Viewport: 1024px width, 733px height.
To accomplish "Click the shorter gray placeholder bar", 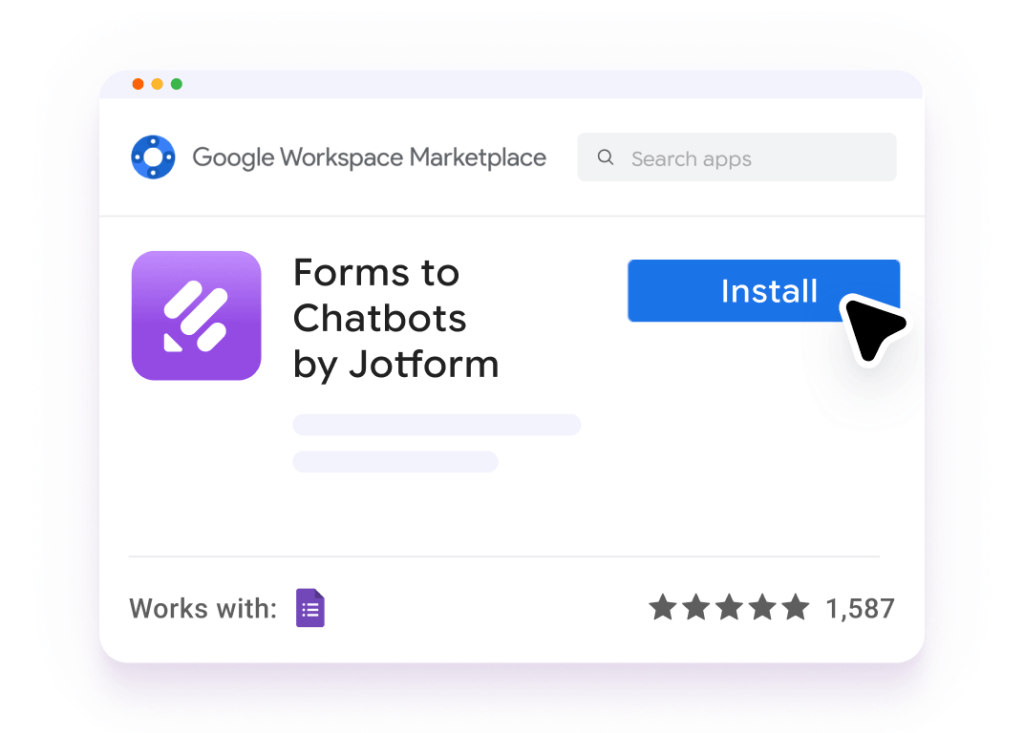I will tap(394, 461).
